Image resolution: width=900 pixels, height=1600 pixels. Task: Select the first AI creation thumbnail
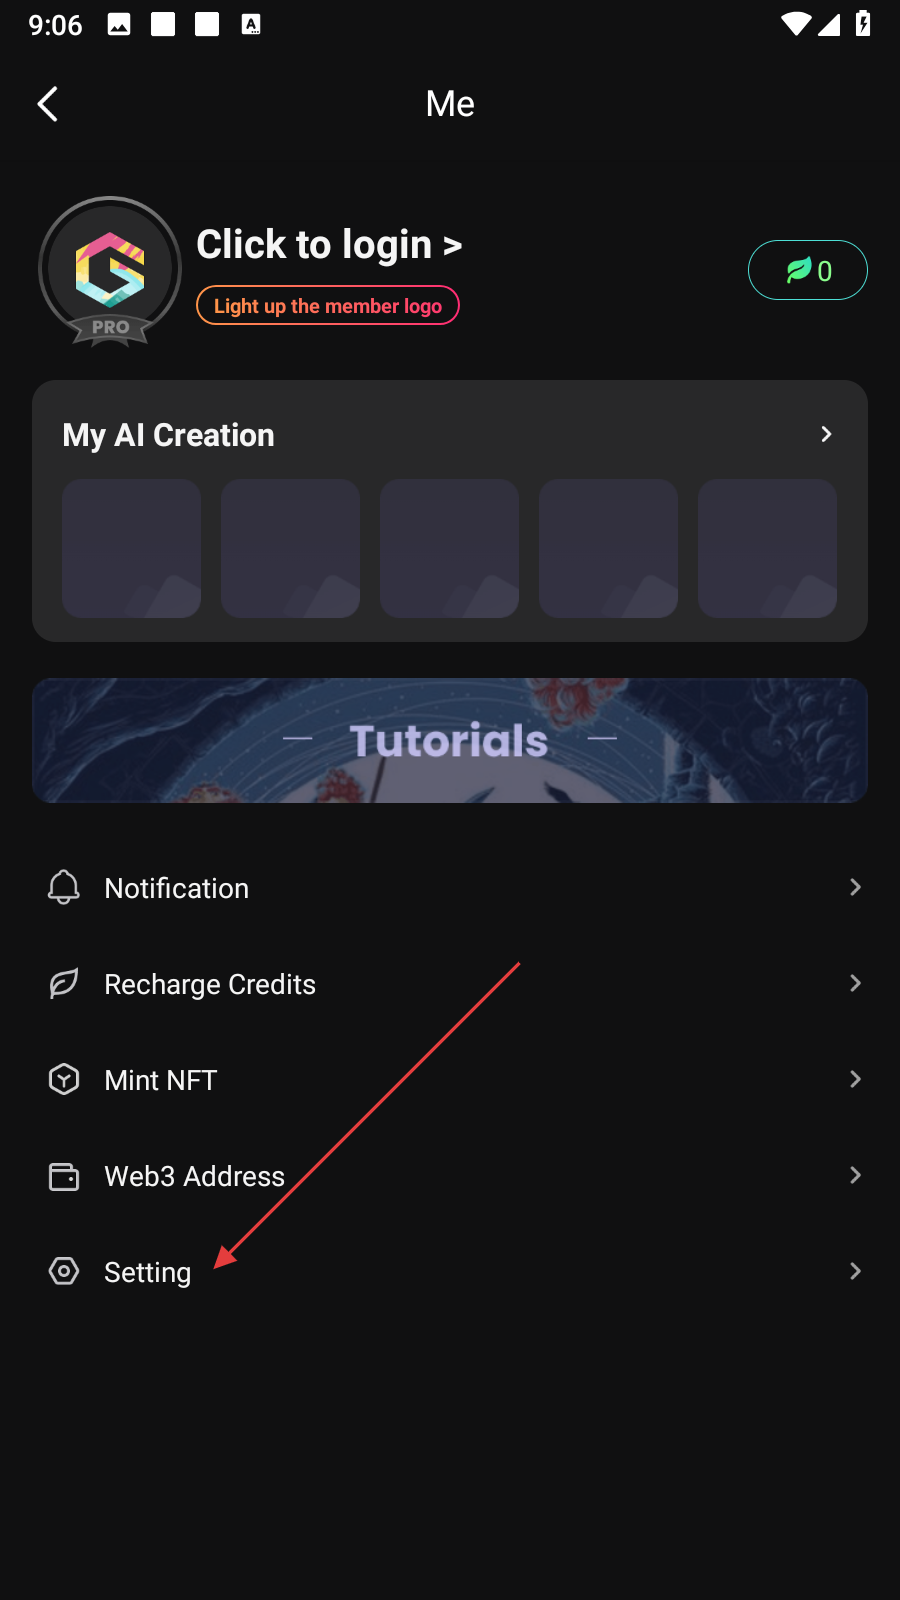tap(131, 548)
